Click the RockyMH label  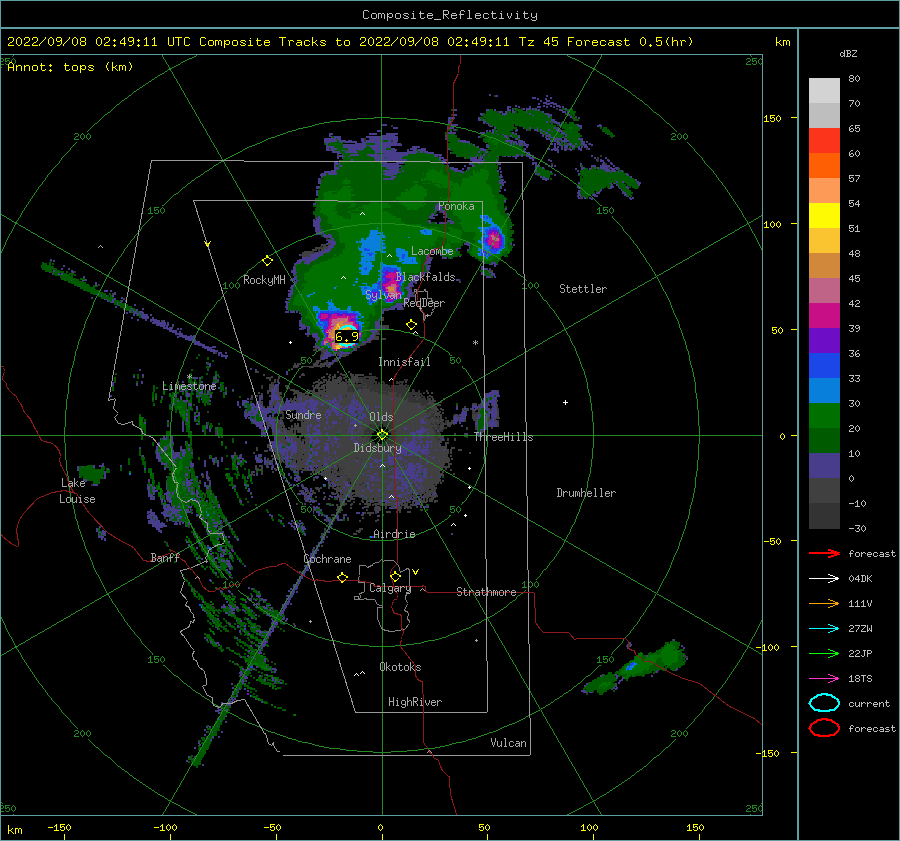(264, 280)
